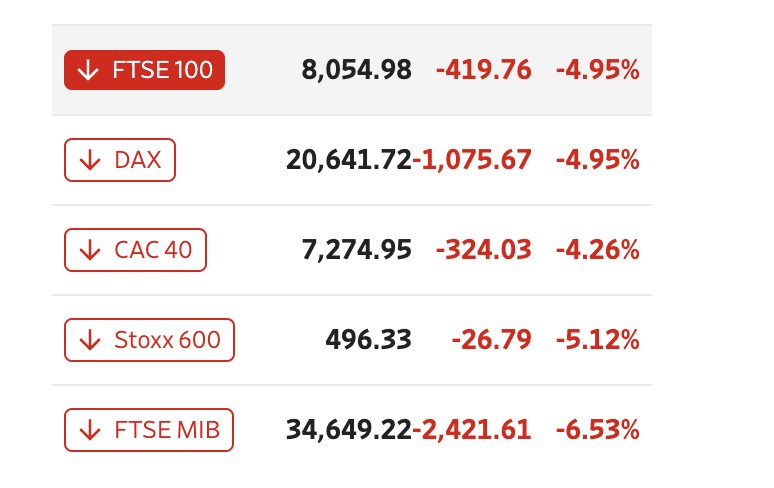Click Stoxx 600 percent change -5.12%
The image size is (774, 488).
(597, 340)
